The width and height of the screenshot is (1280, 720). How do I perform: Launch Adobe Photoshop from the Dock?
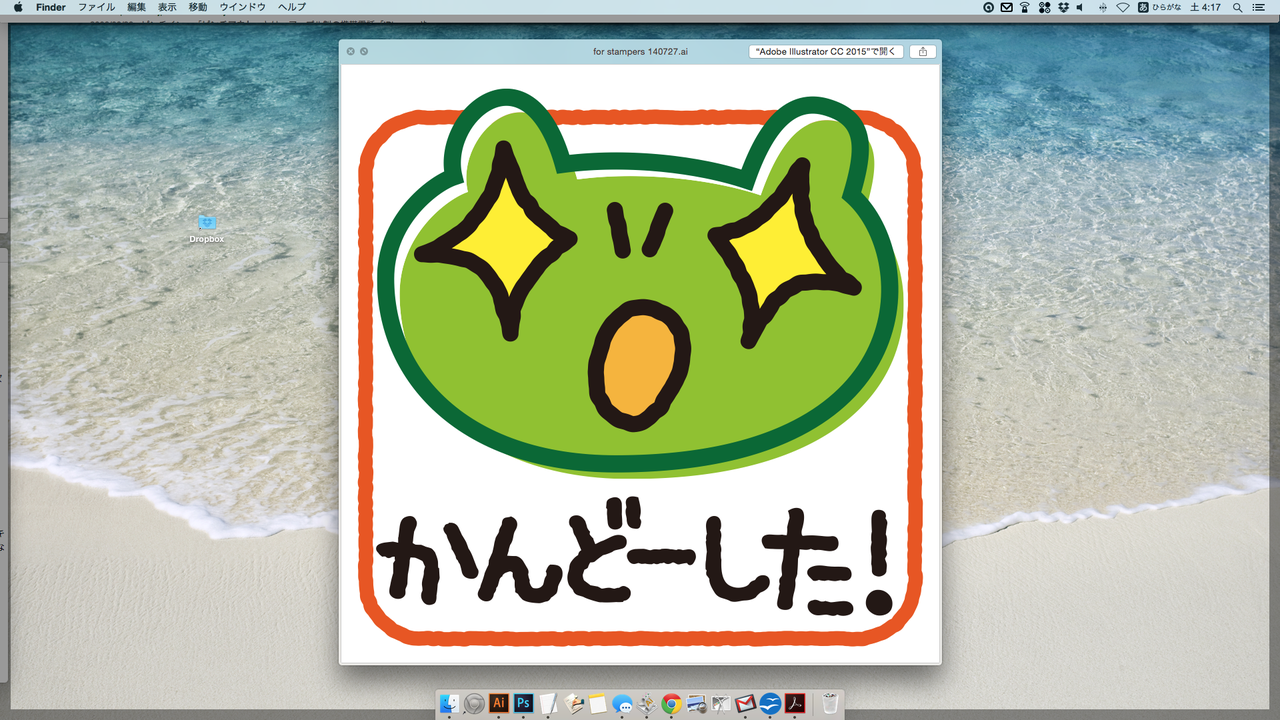click(x=523, y=704)
